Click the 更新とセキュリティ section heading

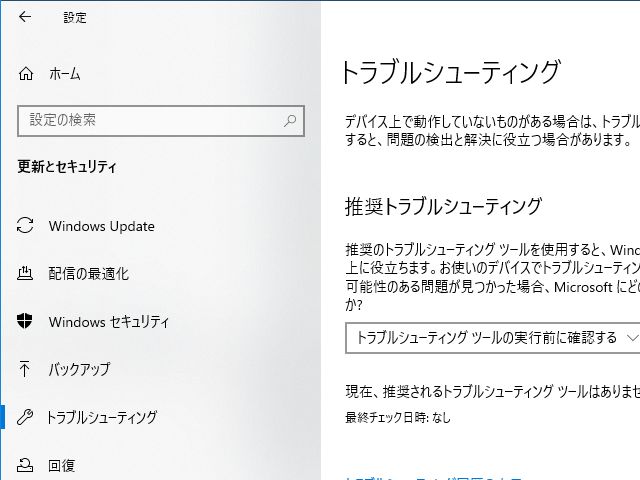67,167
